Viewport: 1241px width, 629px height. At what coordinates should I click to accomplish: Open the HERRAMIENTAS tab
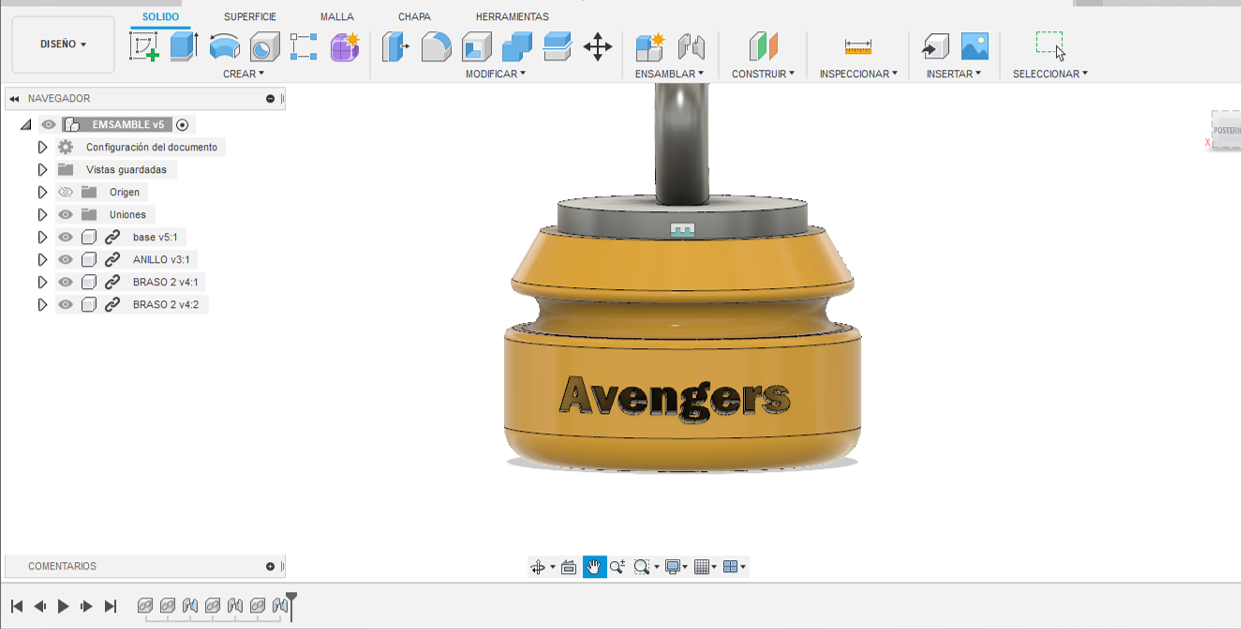coord(512,17)
